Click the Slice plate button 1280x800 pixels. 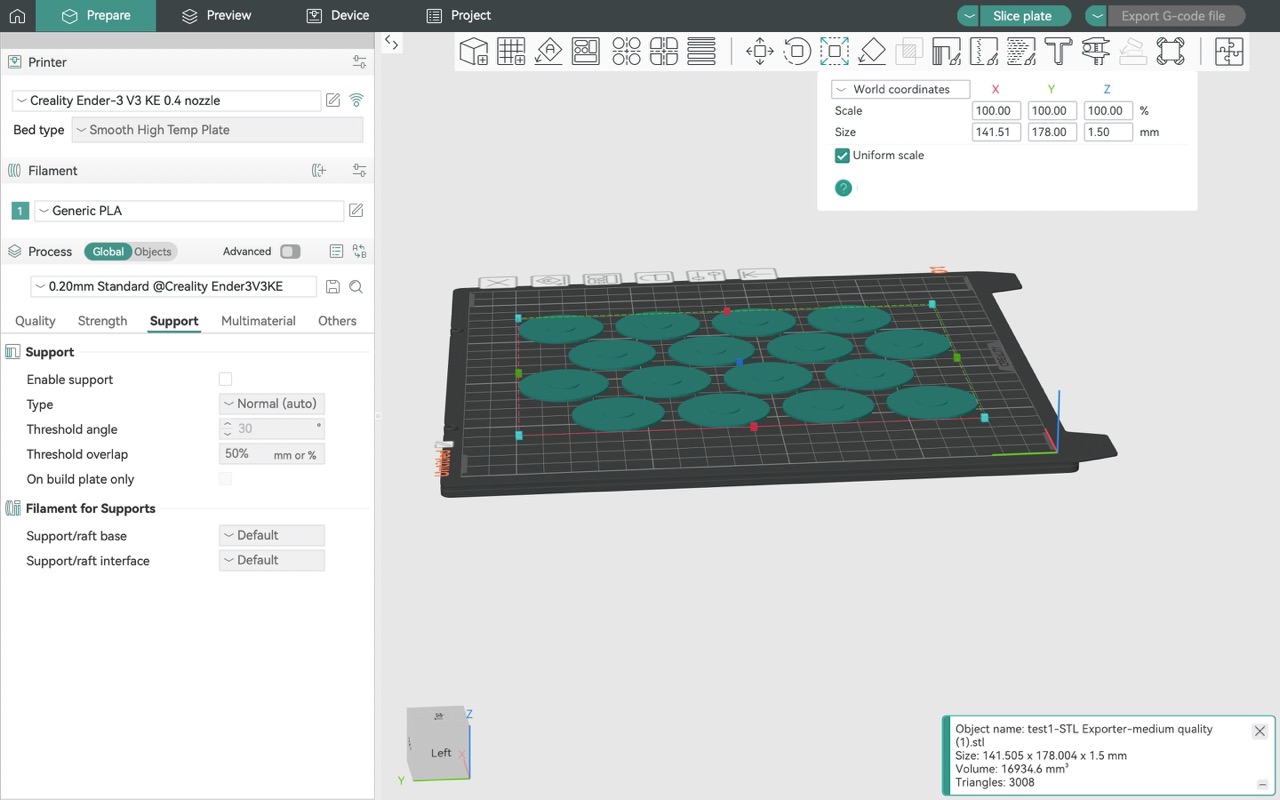click(1021, 16)
